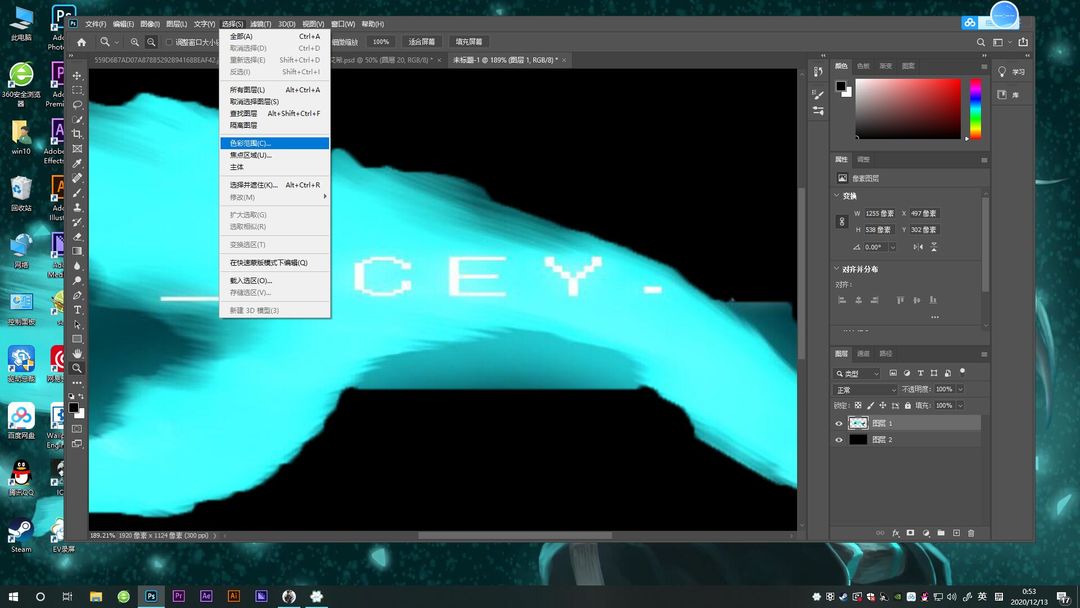Select the Clone Stamp tool
Image resolution: width=1080 pixels, height=608 pixels.
(77, 207)
